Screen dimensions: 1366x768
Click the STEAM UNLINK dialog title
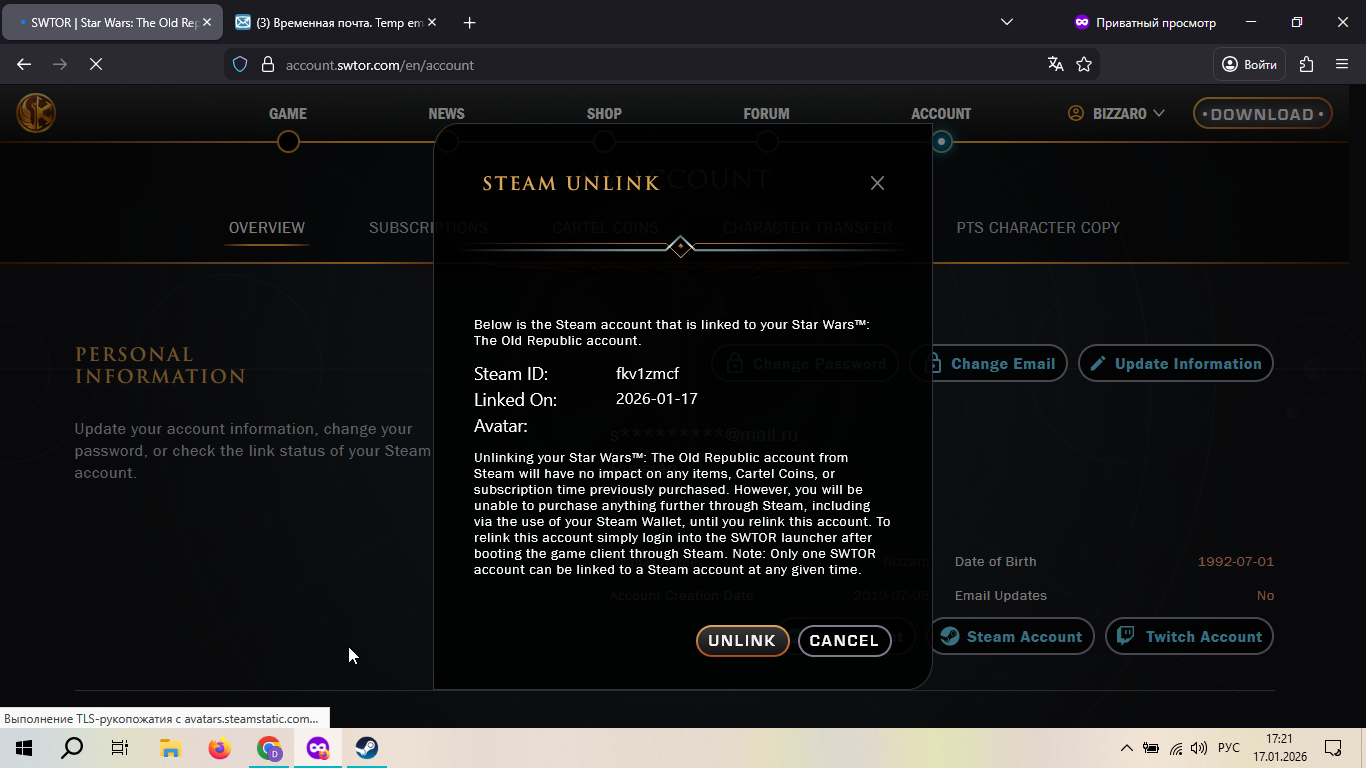pyautogui.click(x=571, y=183)
